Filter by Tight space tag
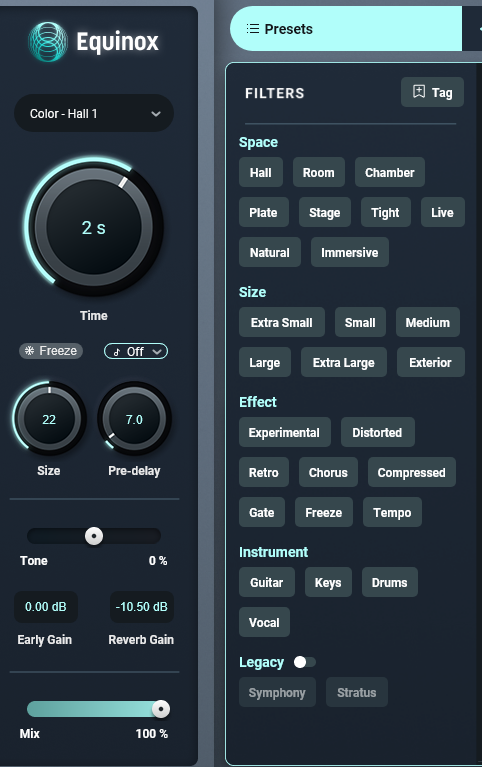The height and width of the screenshot is (767, 482). tap(386, 212)
